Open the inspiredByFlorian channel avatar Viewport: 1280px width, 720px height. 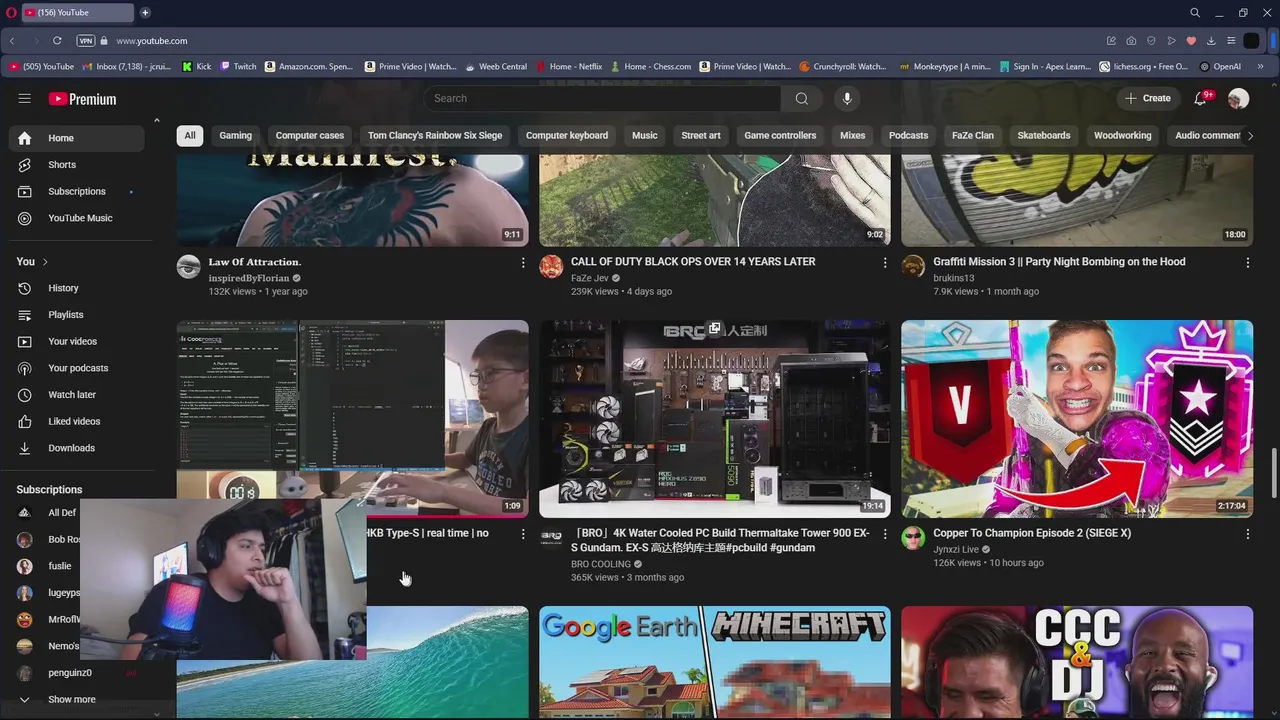click(x=188, y=266)
